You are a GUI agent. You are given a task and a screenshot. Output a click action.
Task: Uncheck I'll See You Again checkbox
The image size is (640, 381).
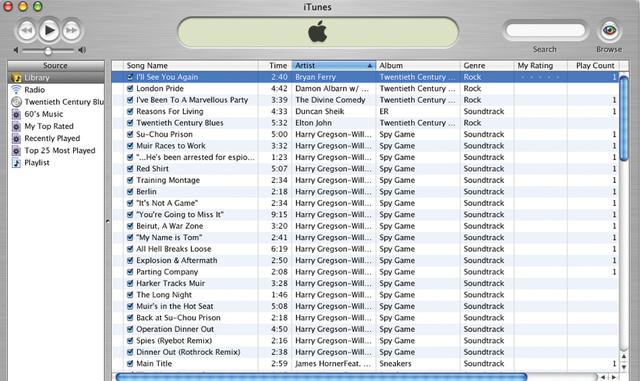(130, 77)
